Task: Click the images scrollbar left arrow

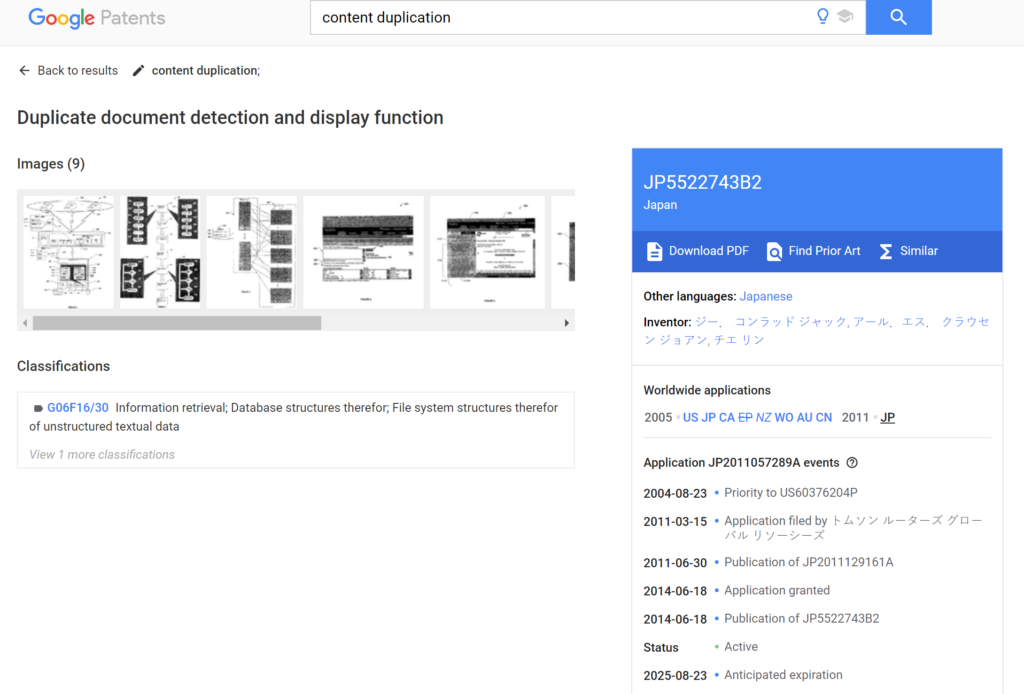Action: [x=25, y=323]
